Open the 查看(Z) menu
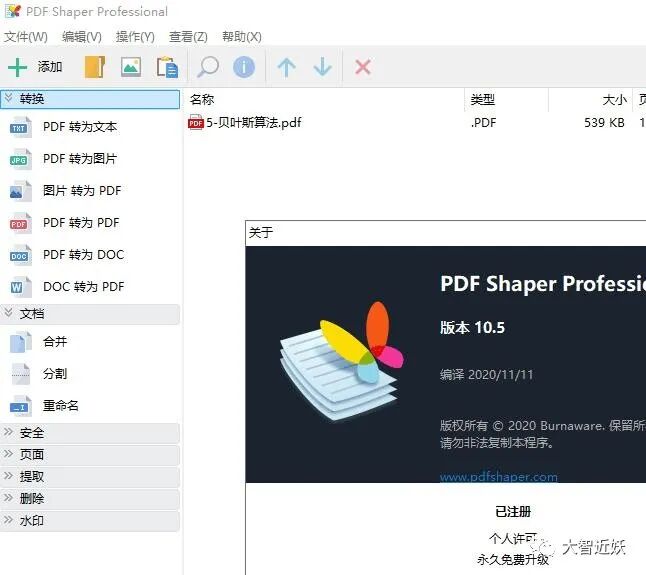 tap(188, 37)
